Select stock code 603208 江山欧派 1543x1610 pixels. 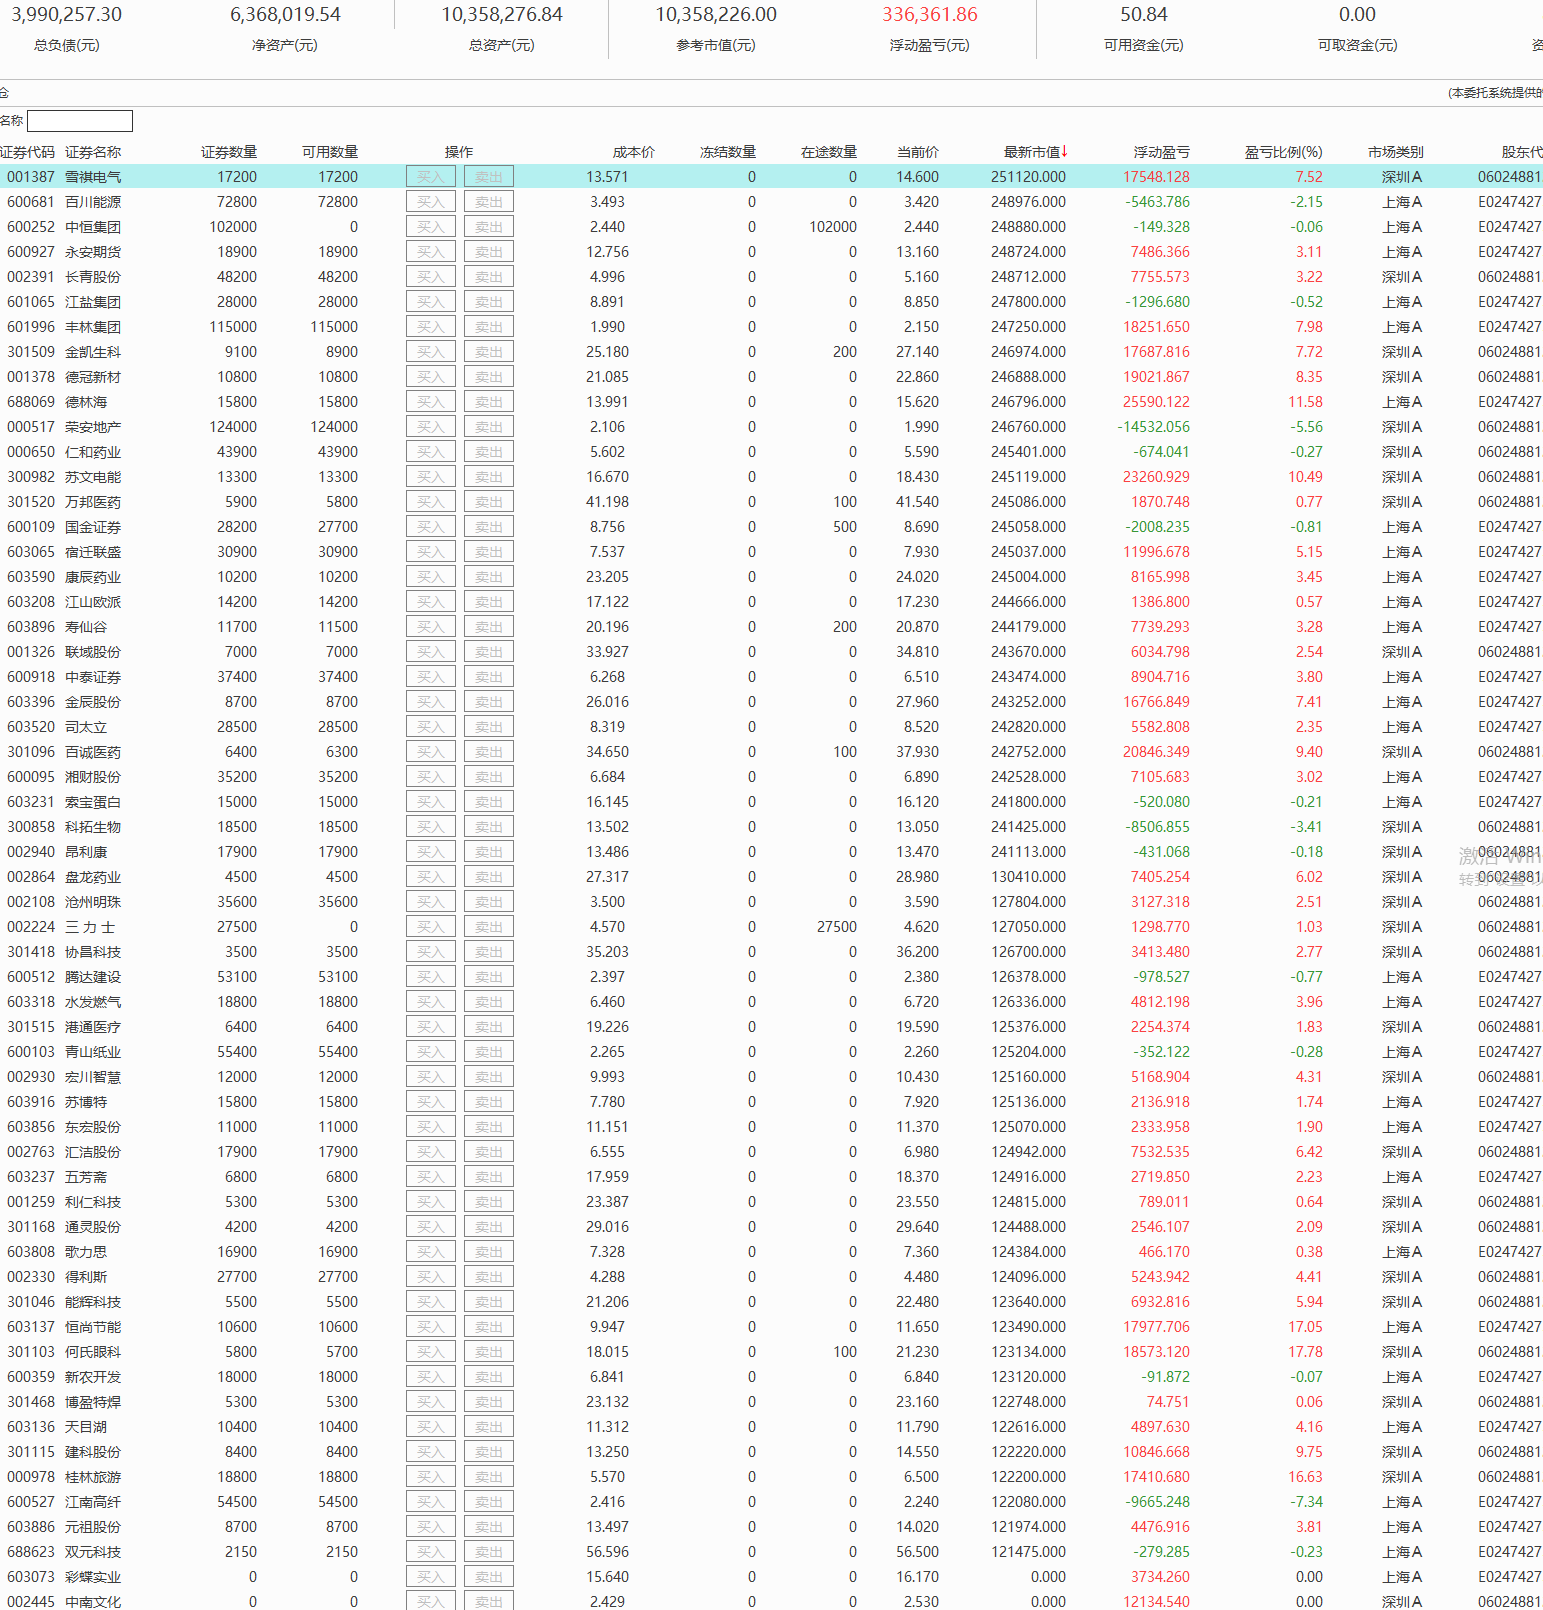pos(31,602)
